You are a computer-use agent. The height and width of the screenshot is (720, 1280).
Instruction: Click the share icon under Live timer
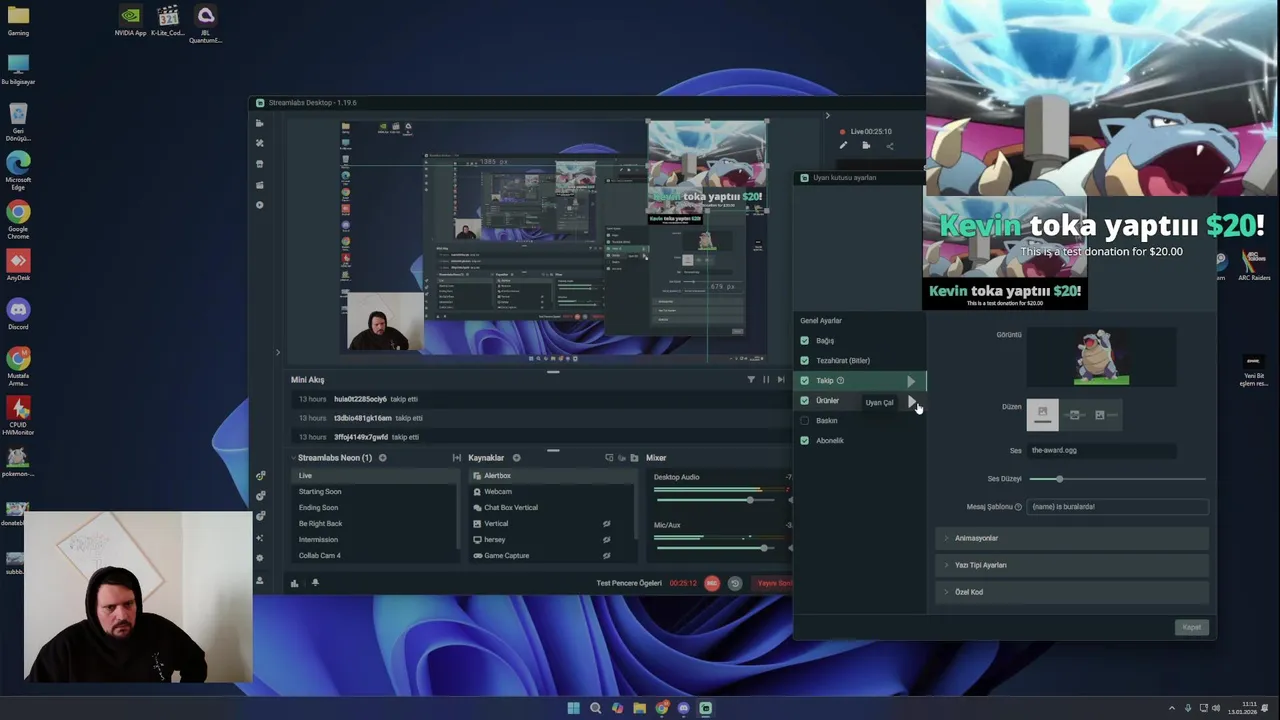(889, 146)
